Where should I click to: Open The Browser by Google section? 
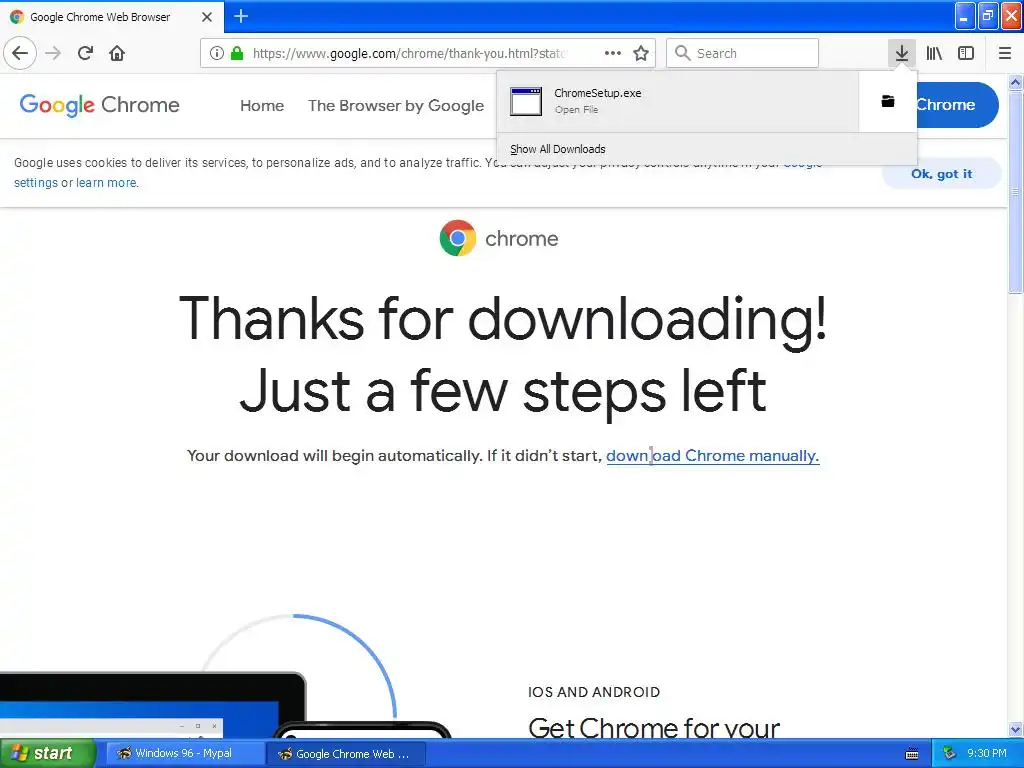[396, 106]
